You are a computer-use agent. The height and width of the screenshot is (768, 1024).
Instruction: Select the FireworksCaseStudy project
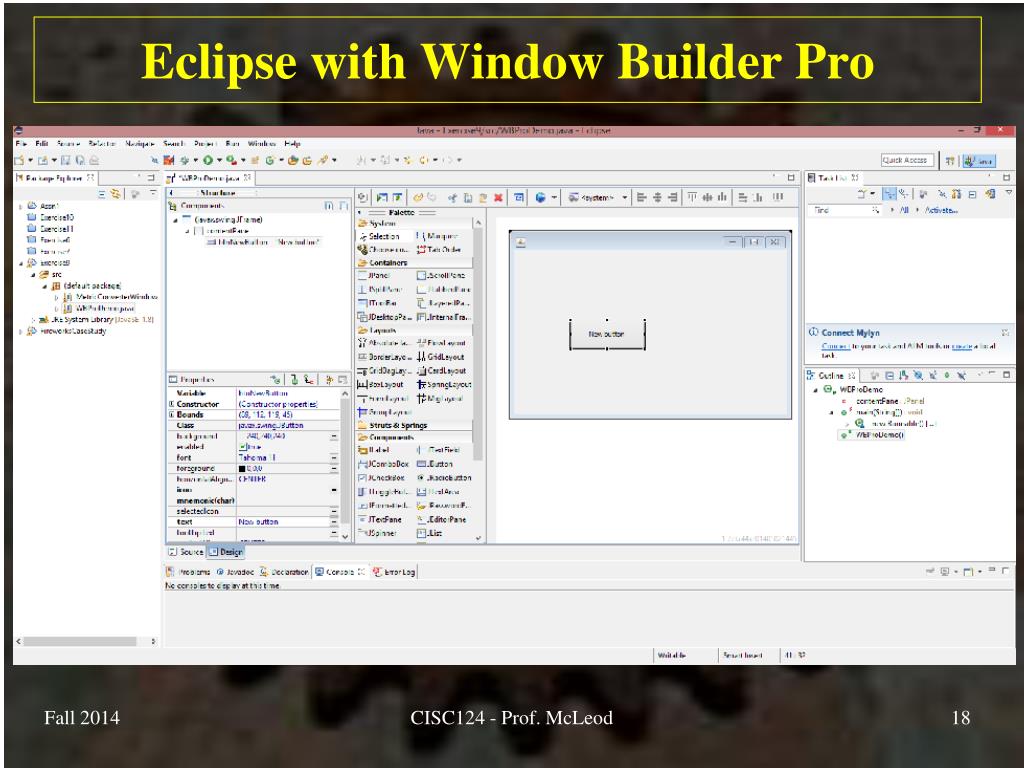click(67, 331)
